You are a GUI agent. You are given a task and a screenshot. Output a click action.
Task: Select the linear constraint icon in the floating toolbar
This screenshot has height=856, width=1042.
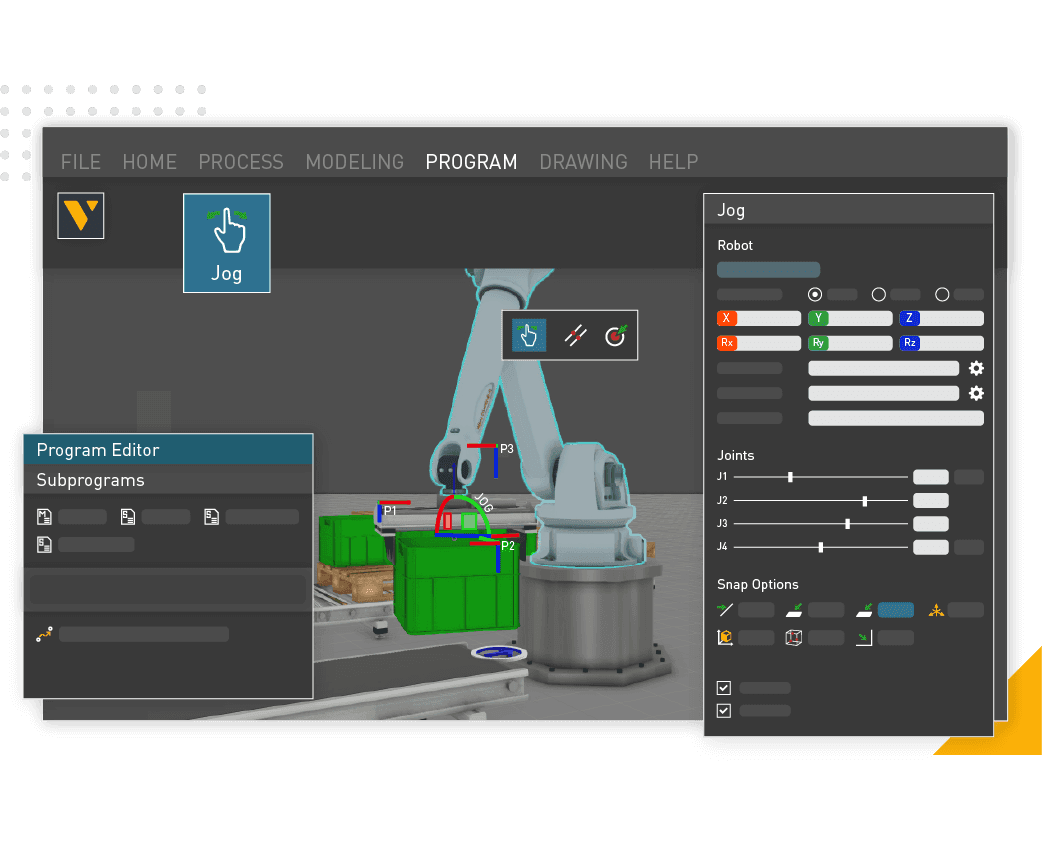click(575, 336)
